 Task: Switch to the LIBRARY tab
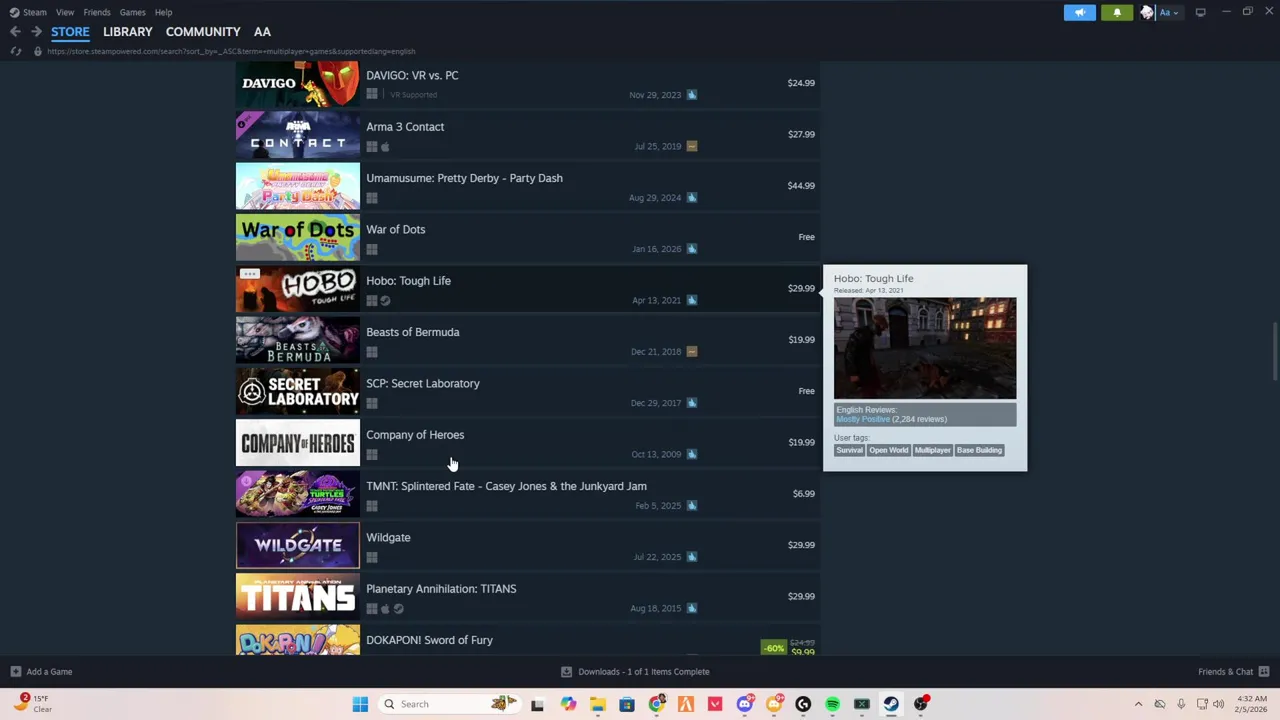click(127, 32)
